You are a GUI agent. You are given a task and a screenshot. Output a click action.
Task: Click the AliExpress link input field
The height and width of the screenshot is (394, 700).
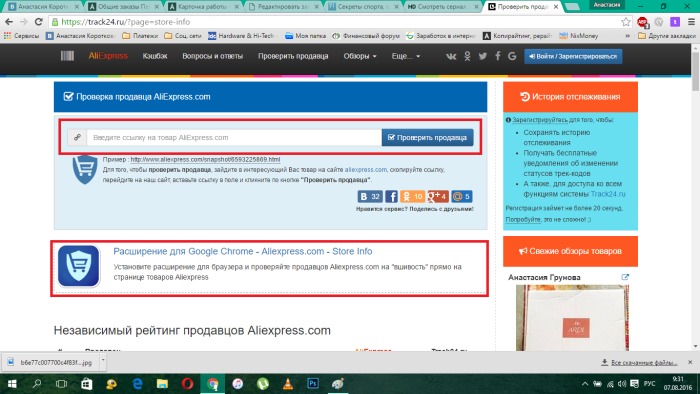(x=234, y=137)
